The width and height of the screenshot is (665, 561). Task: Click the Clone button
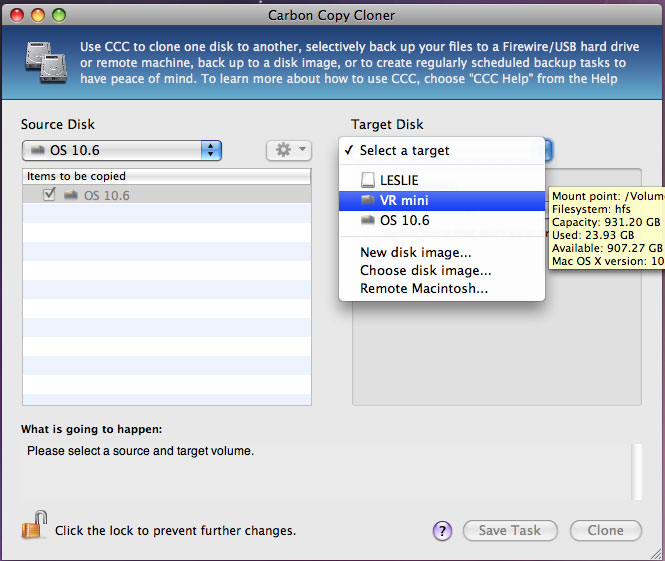(605, 530)
